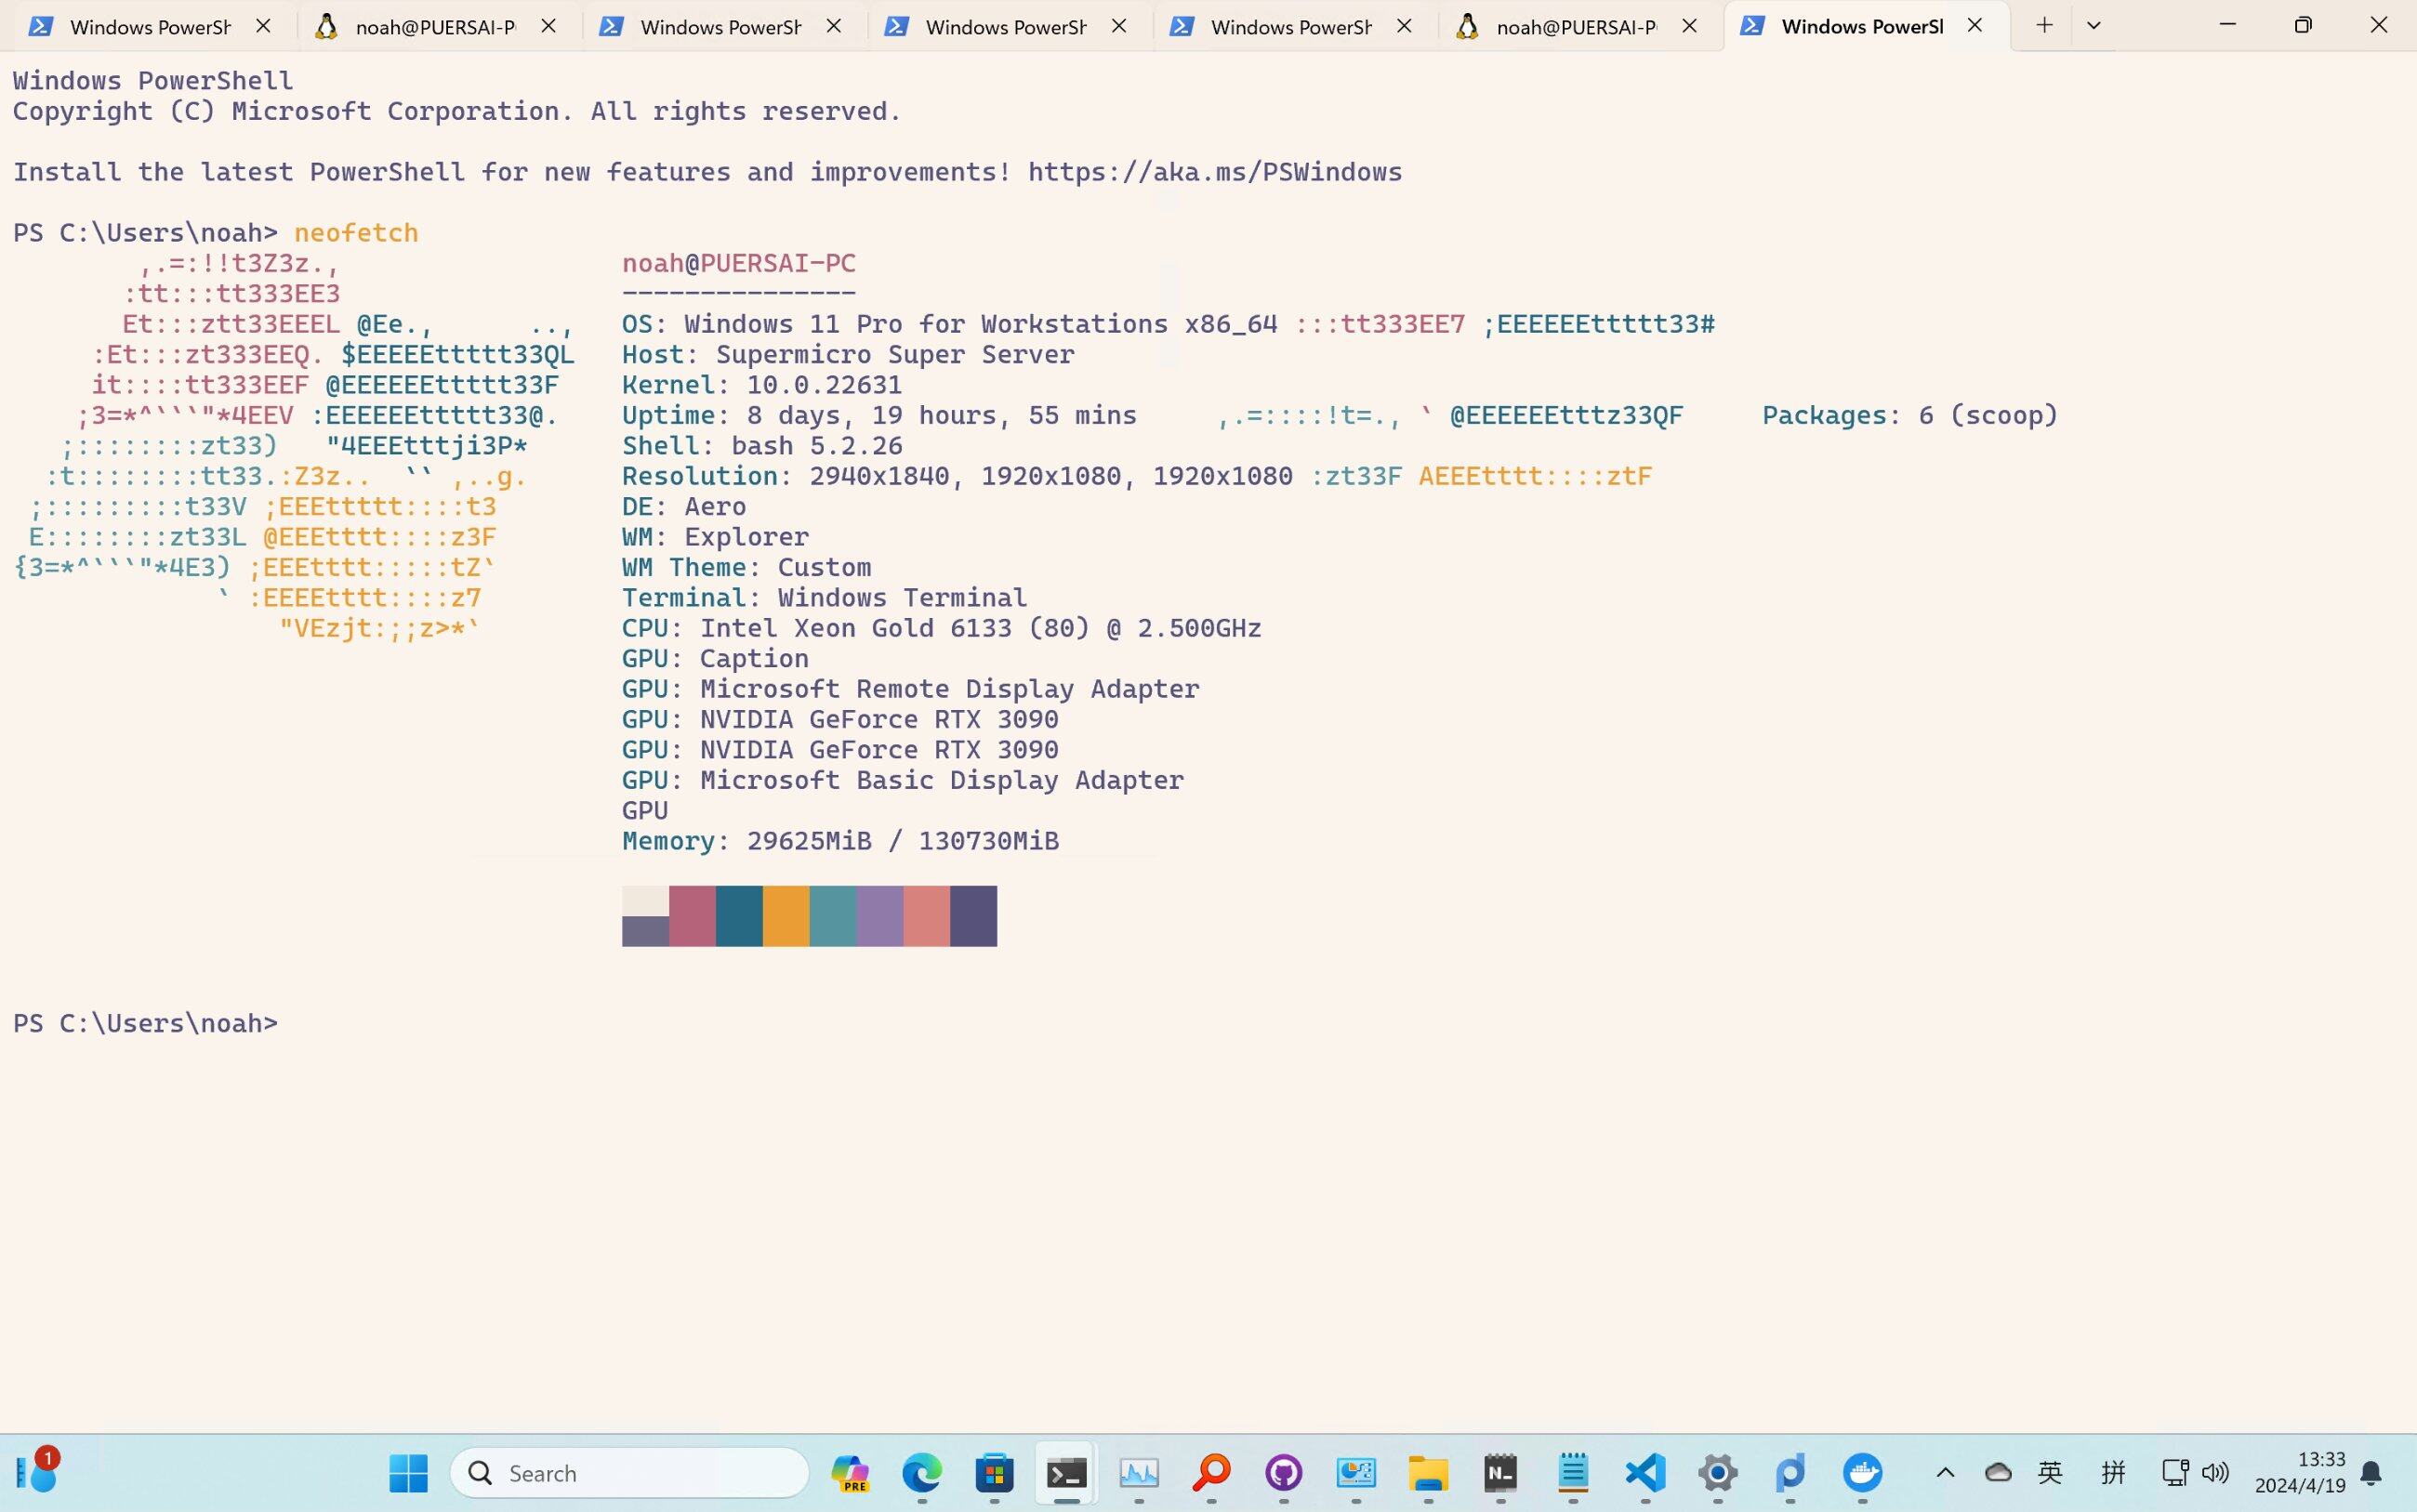Open the orange magnifier search app icon

coord(1211,1473)
